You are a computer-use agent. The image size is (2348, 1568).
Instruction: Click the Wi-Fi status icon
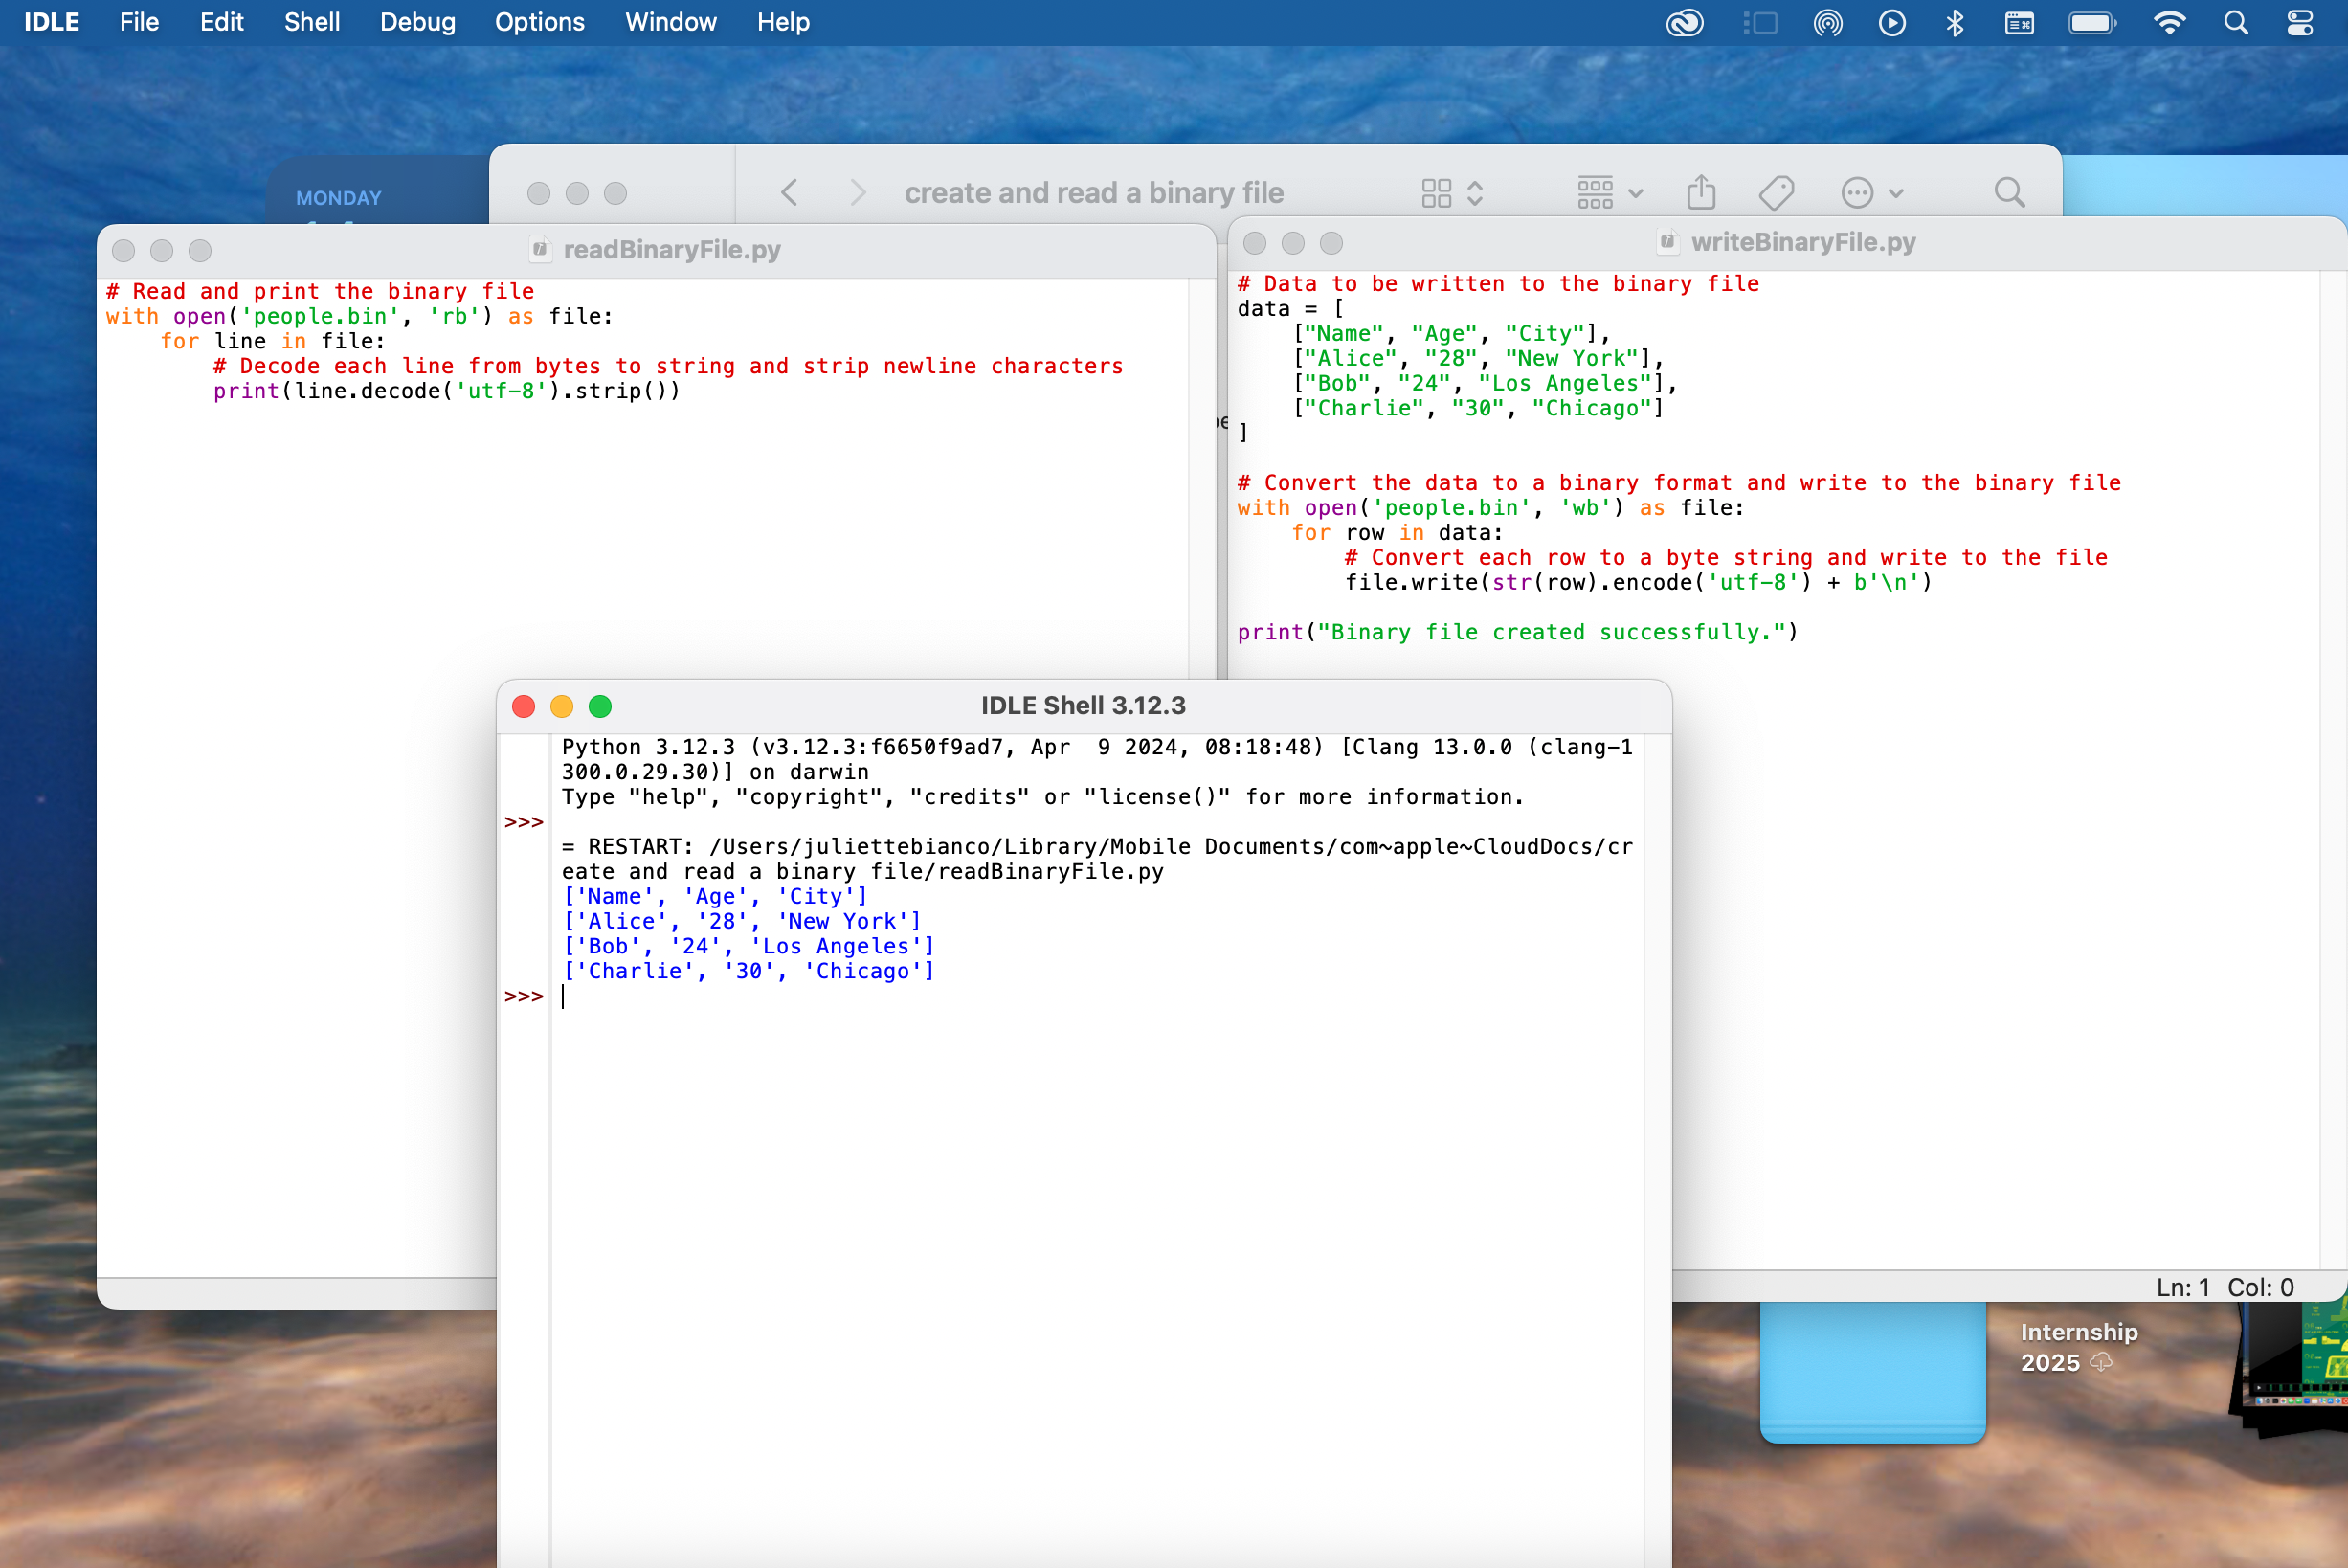[2169, 22]
